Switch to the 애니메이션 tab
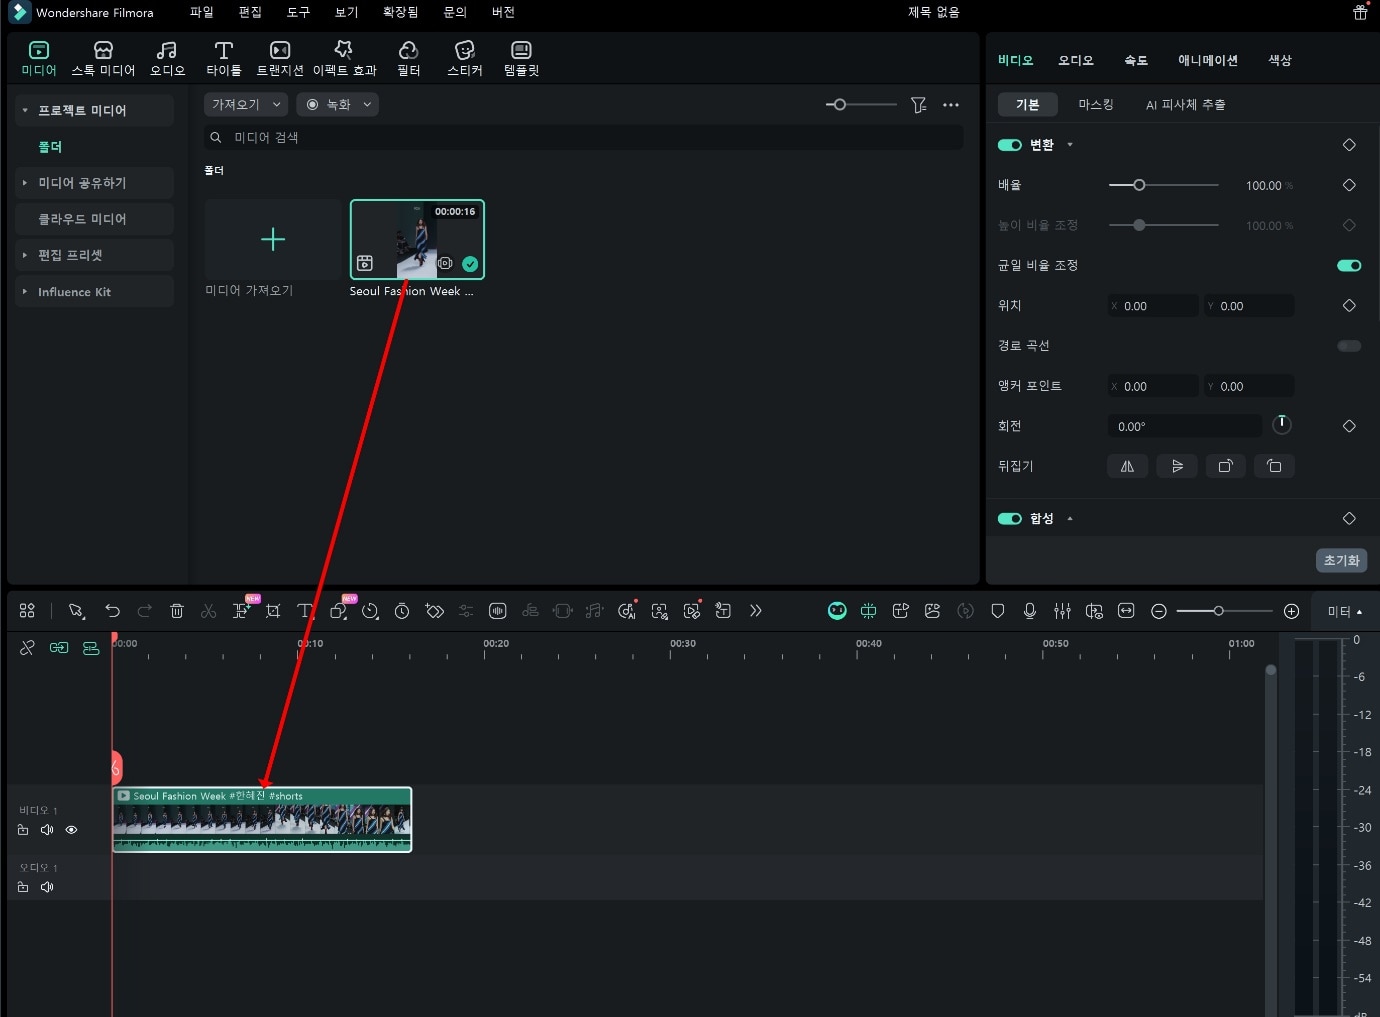1380x1017 pixels. point(1207,60)
